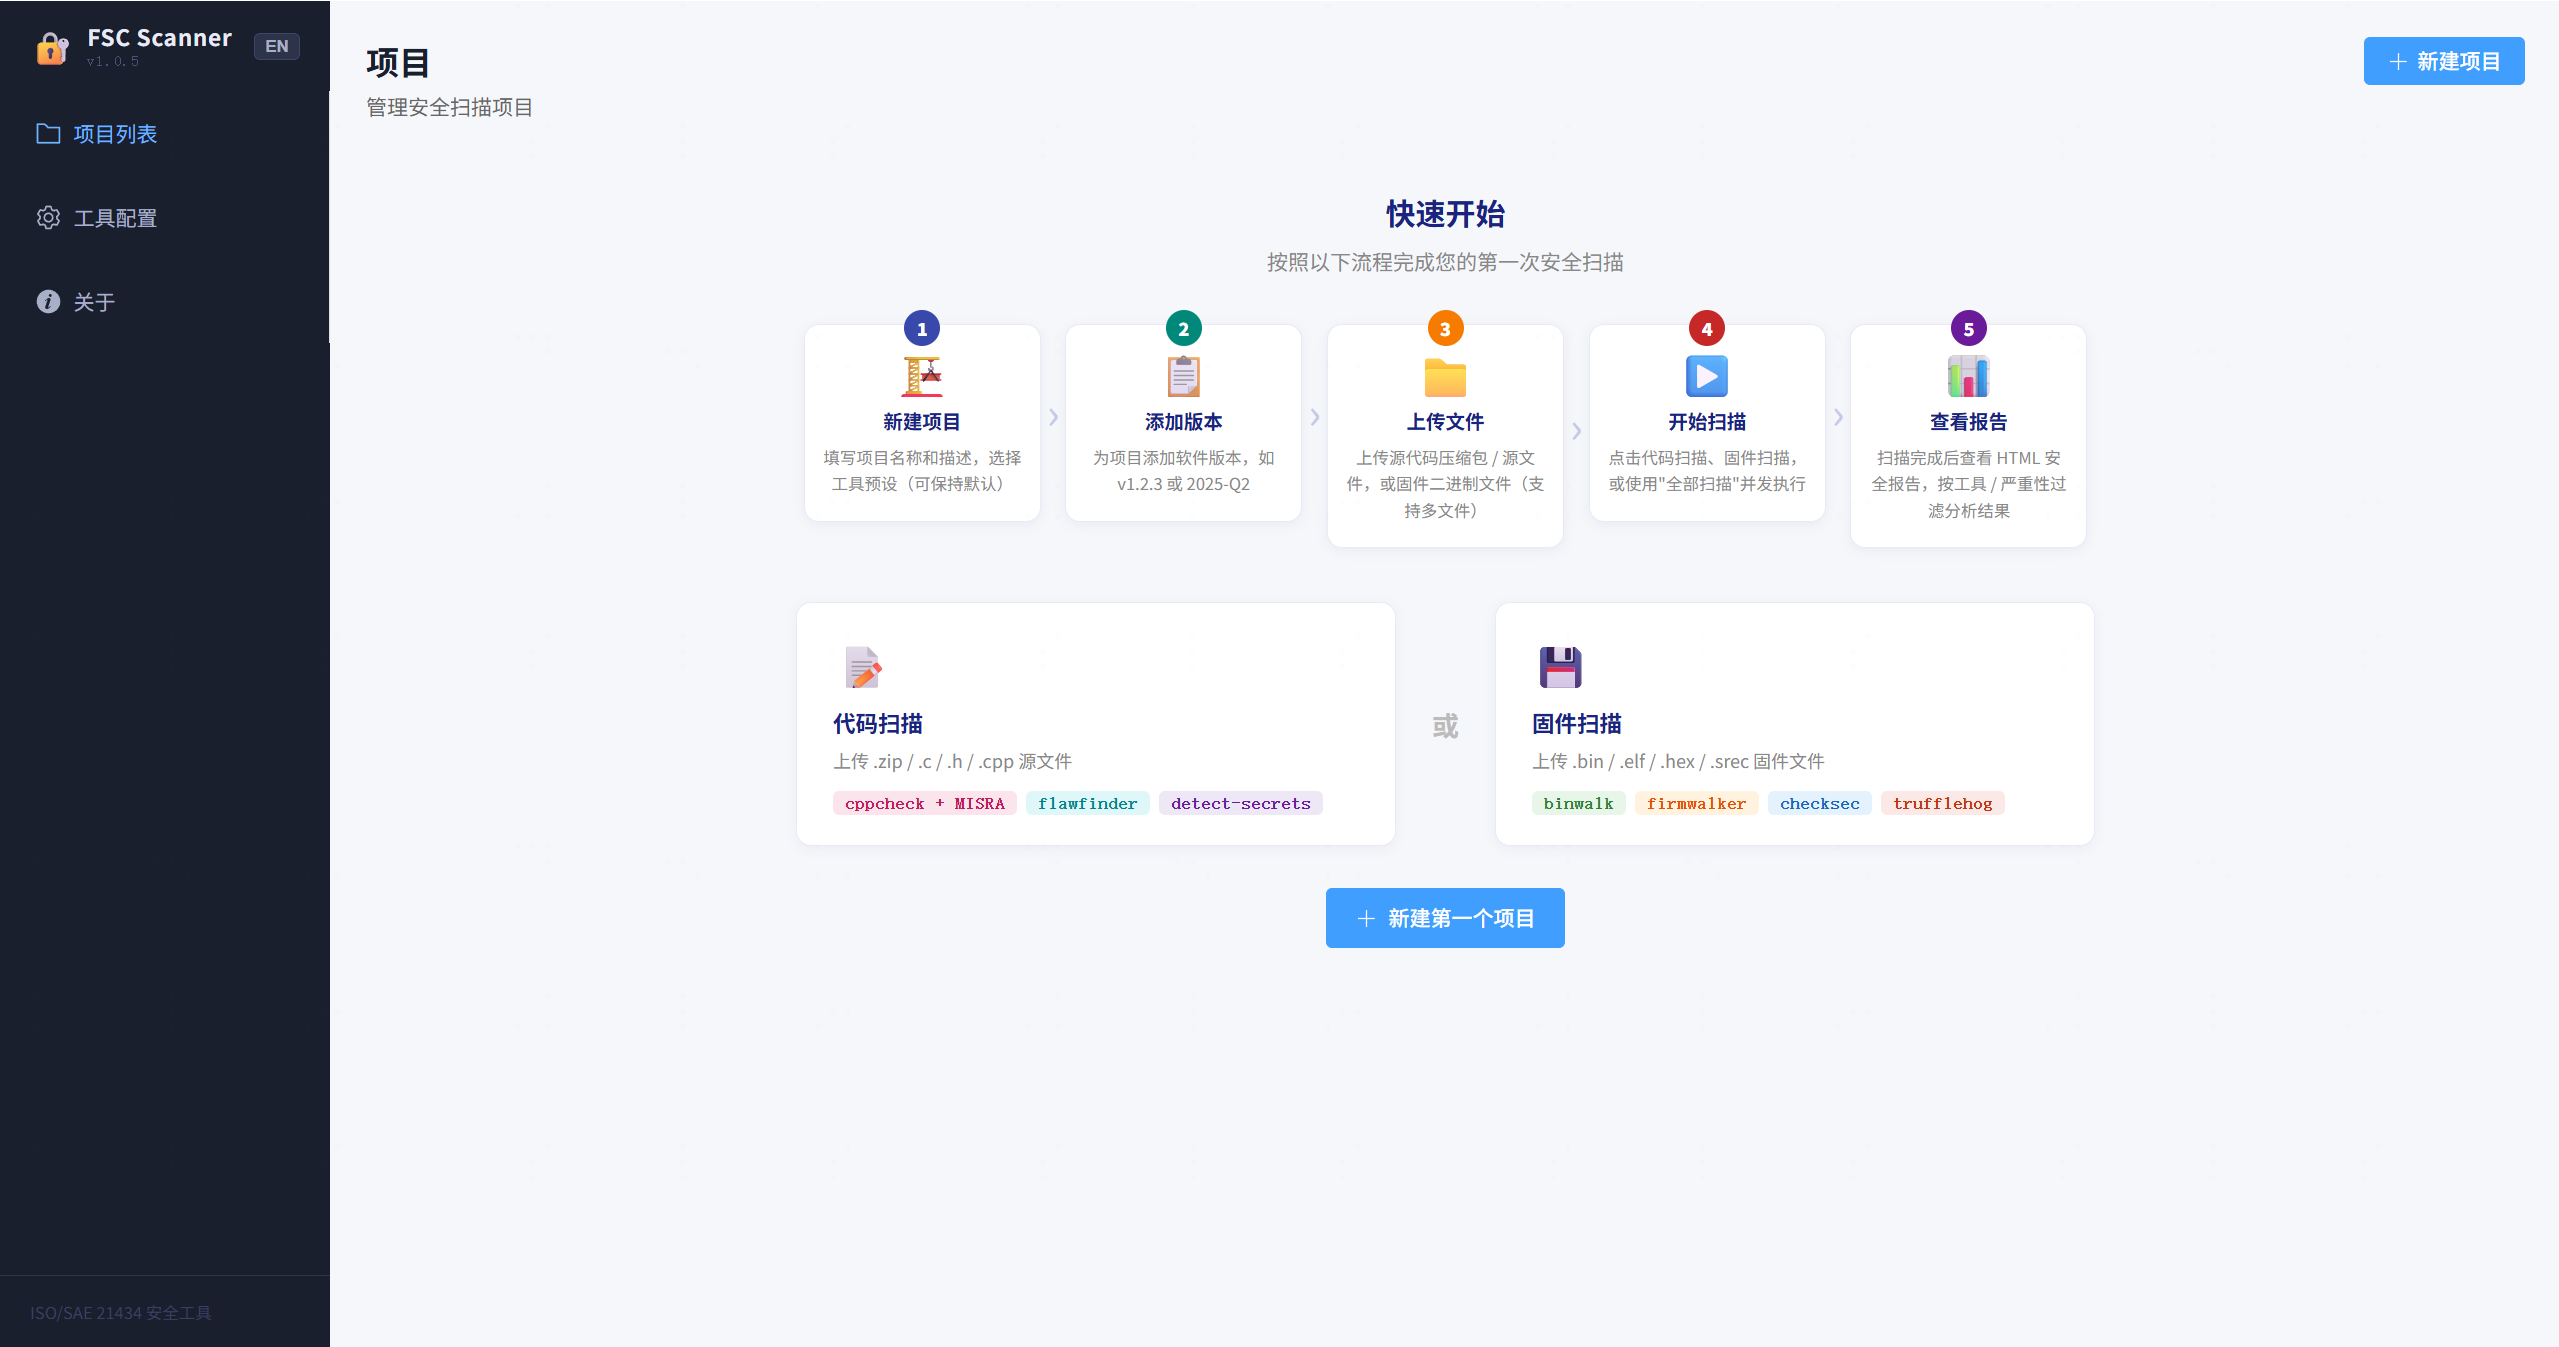
Task: Click the 开始扫描 step title
Action: click(x=1707, y=422)
